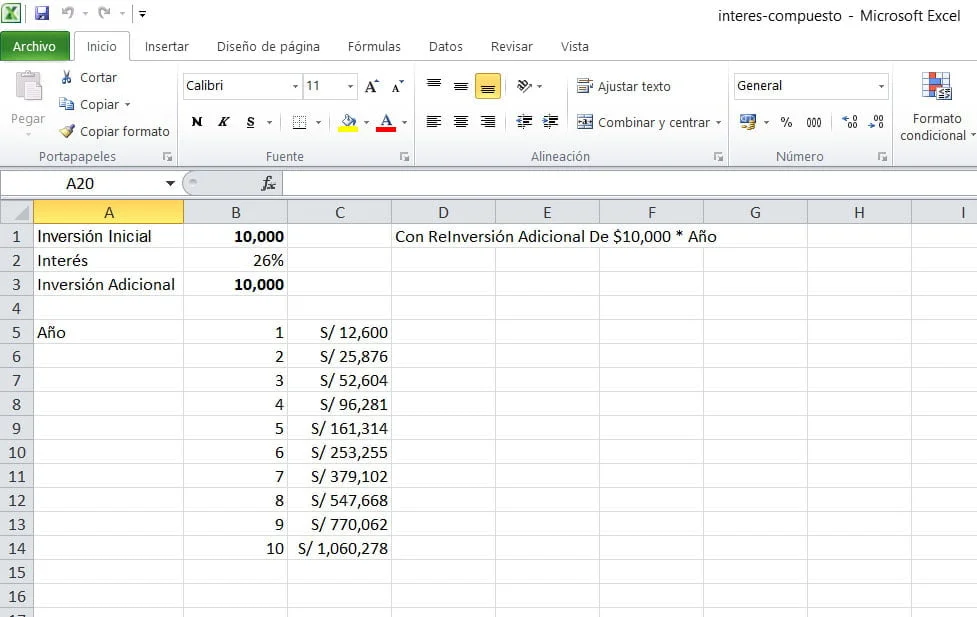Click the increase indent icon
The image size is (977, 617).
point(550,122)
